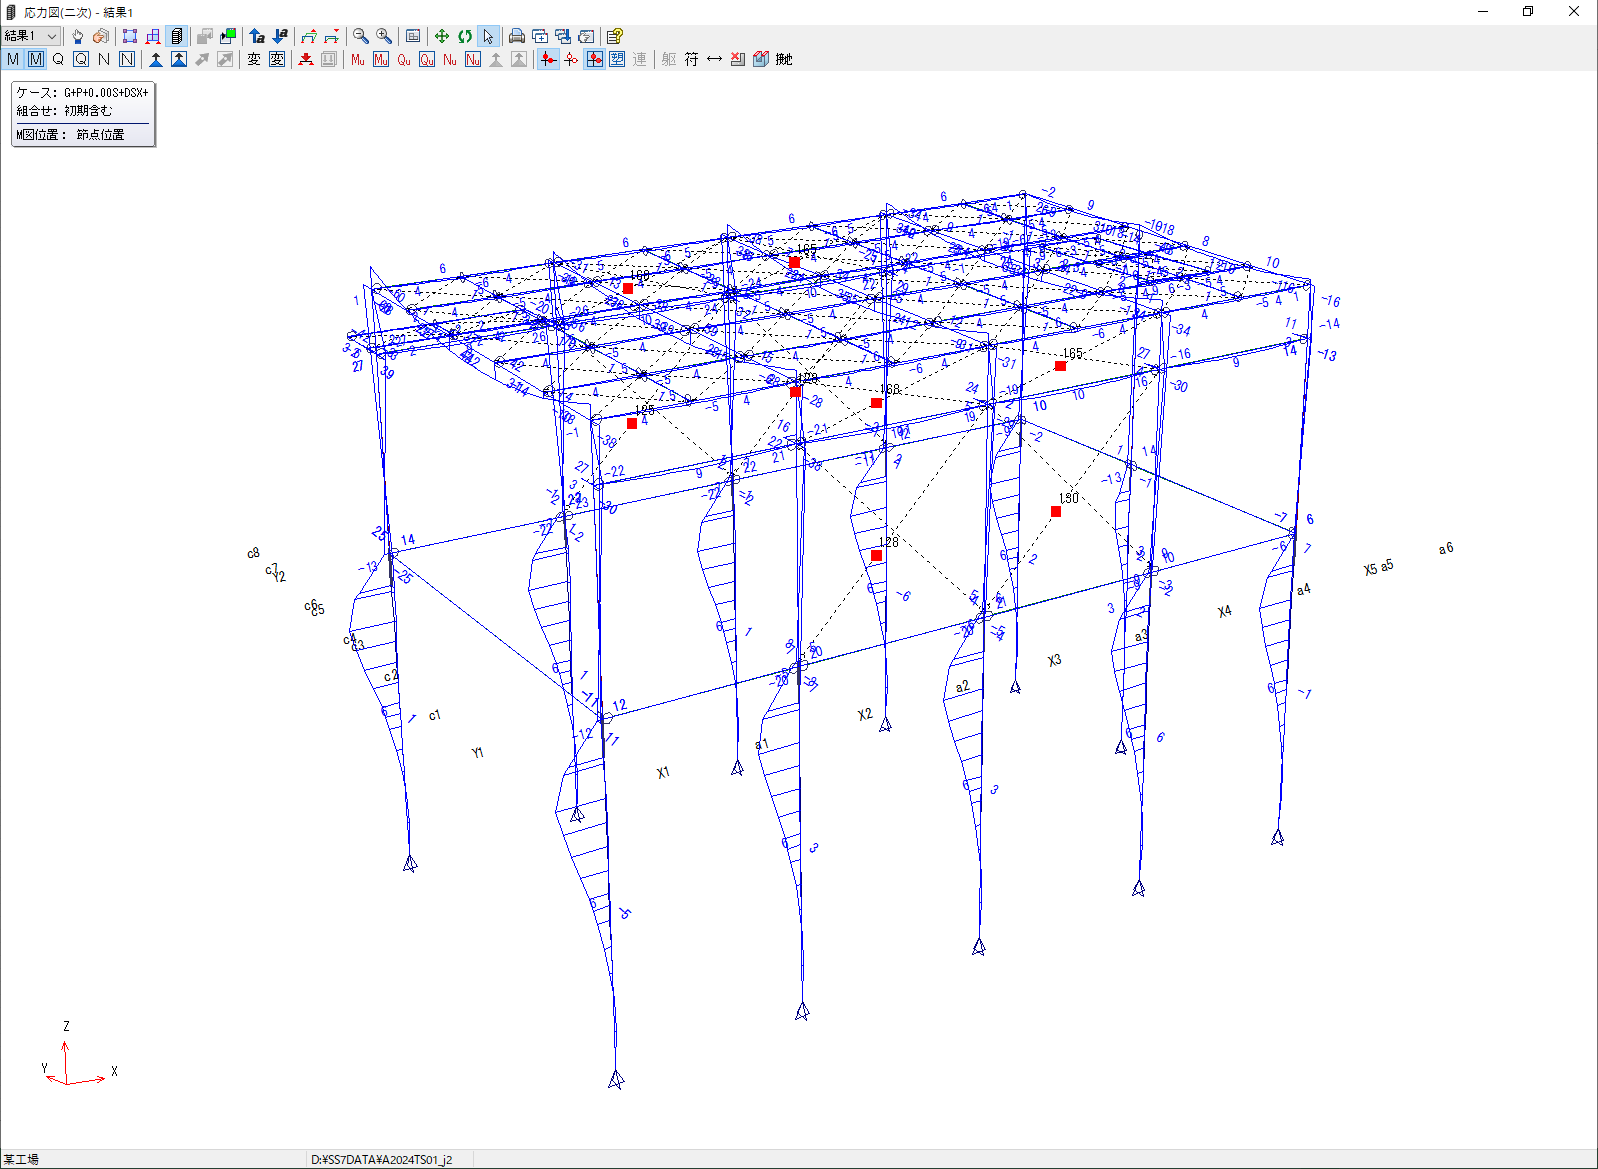Activate the green rotate view tool
Viewport: 1598px width, 1169px height.
(x=465, y=36)
